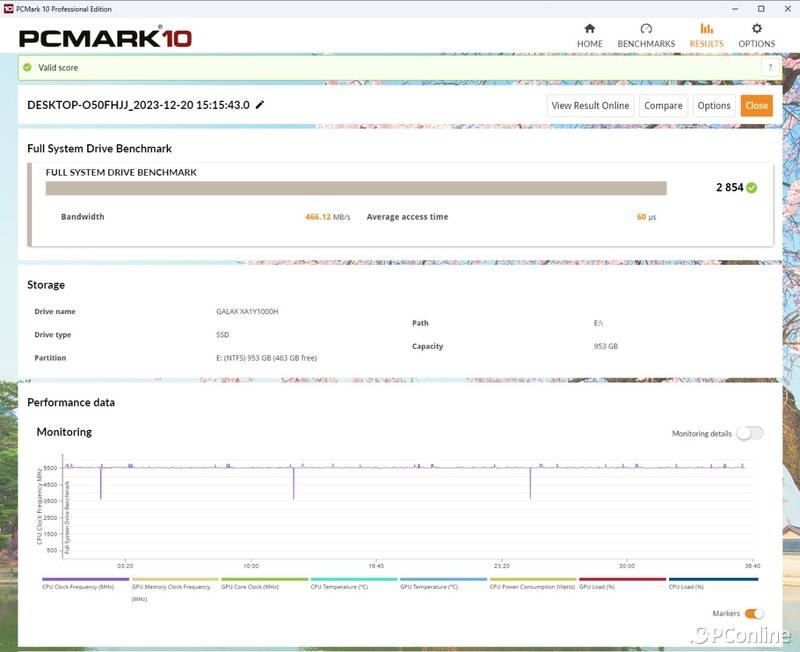Click the green valid score checkmark

click(28, 68)
